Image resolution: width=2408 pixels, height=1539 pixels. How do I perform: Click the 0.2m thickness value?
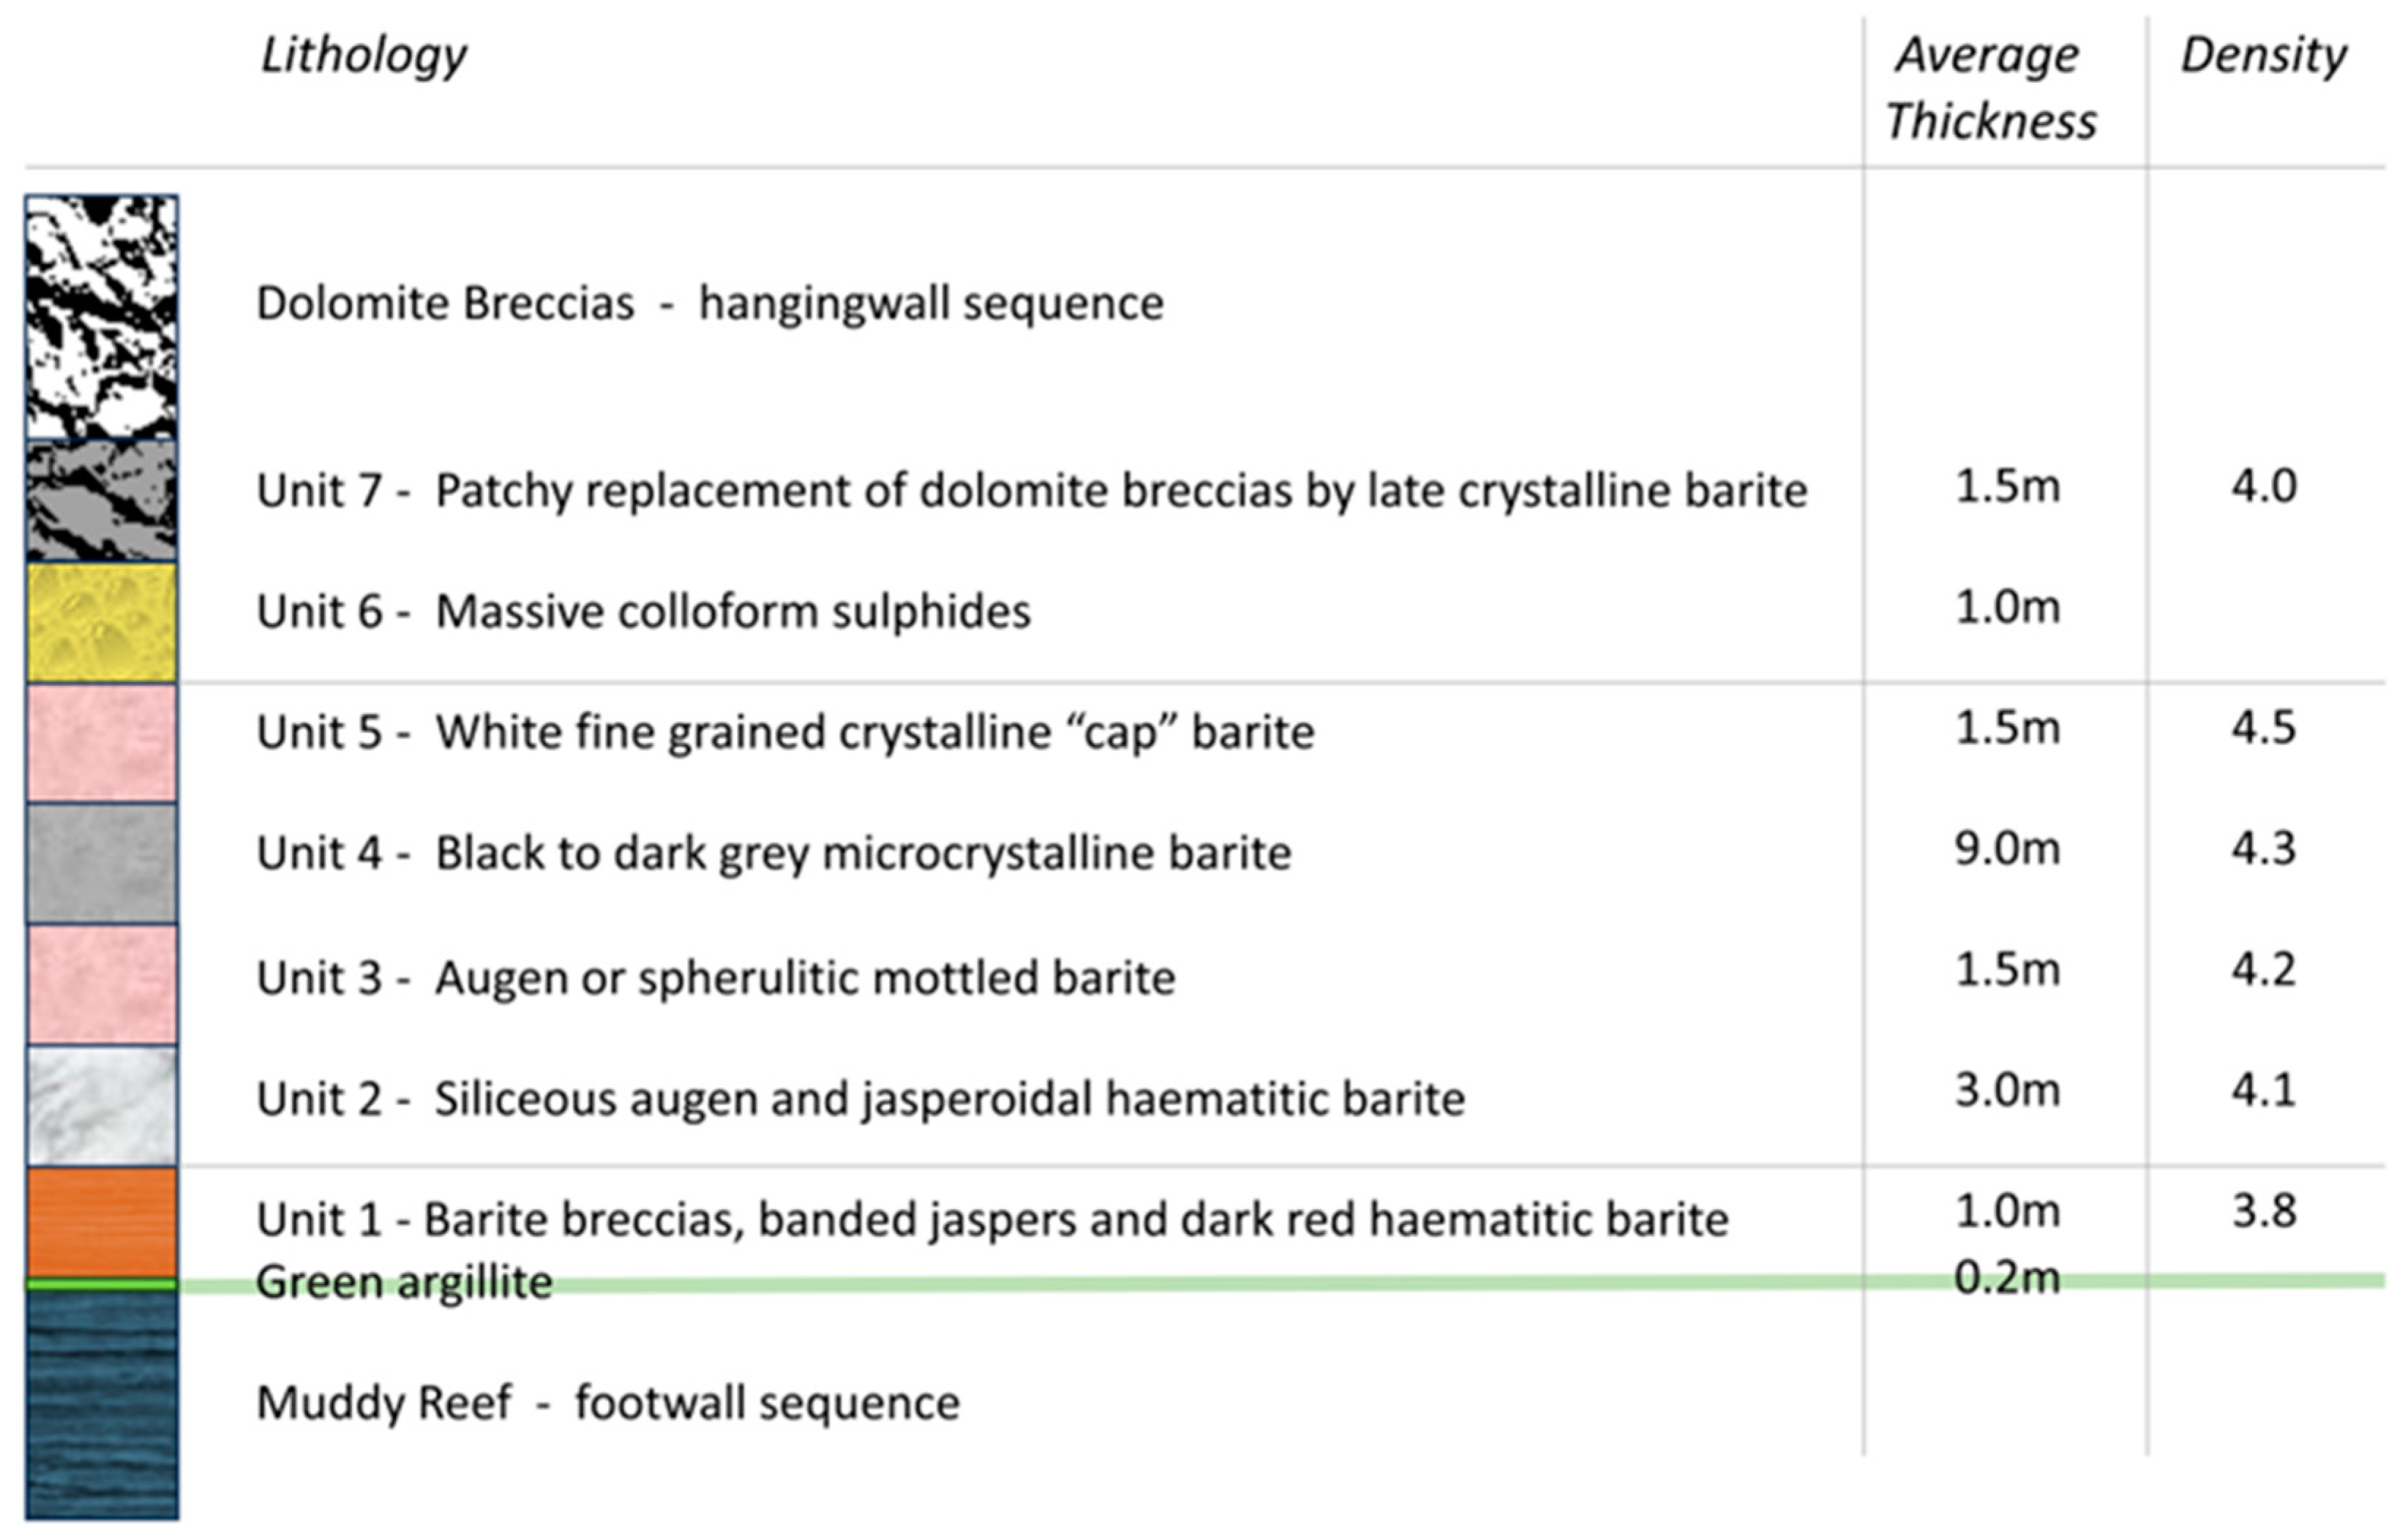click(2007, 1278)
